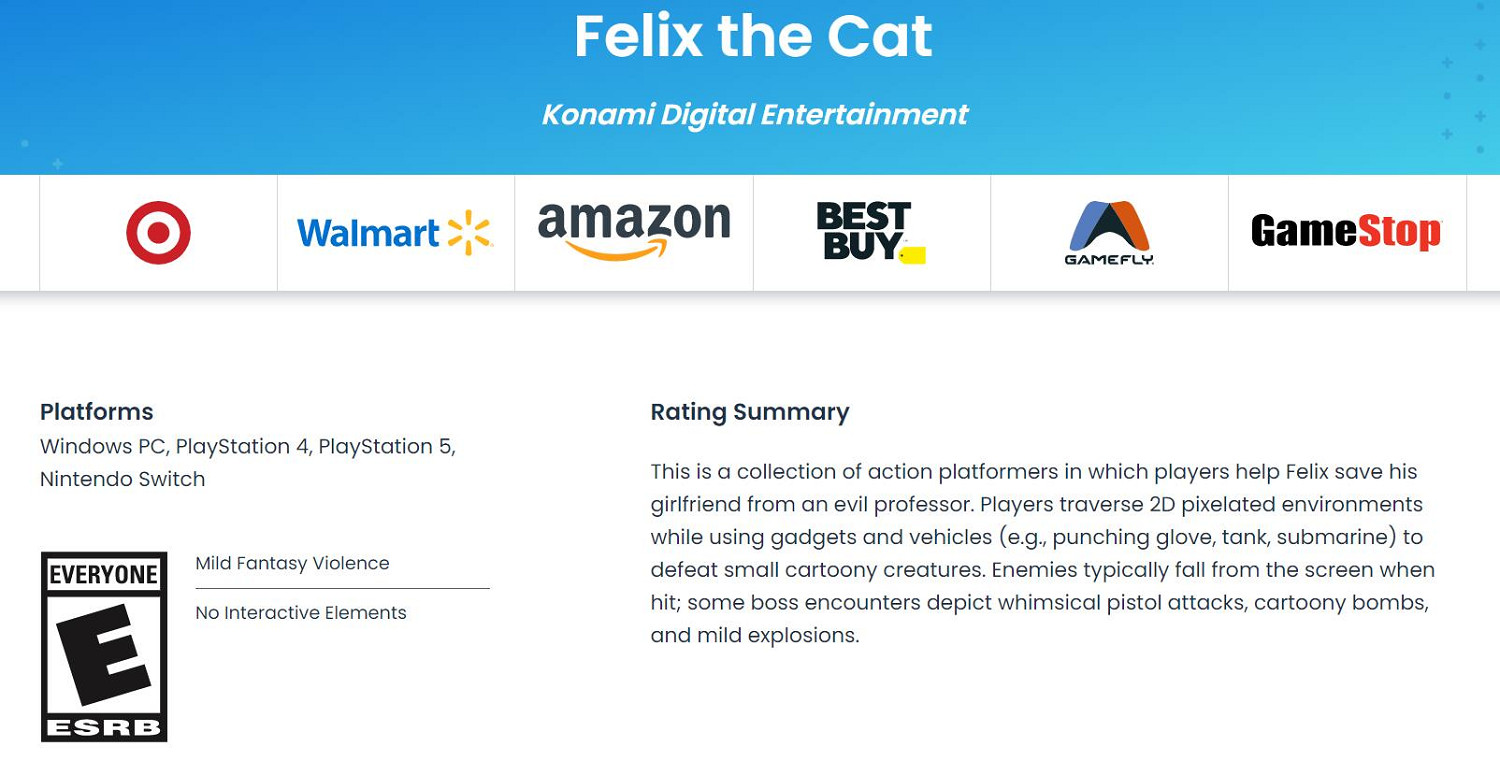Select the Konami Digital Entertainment publisher name
The image size is (1500, 775).
[755, 114]
